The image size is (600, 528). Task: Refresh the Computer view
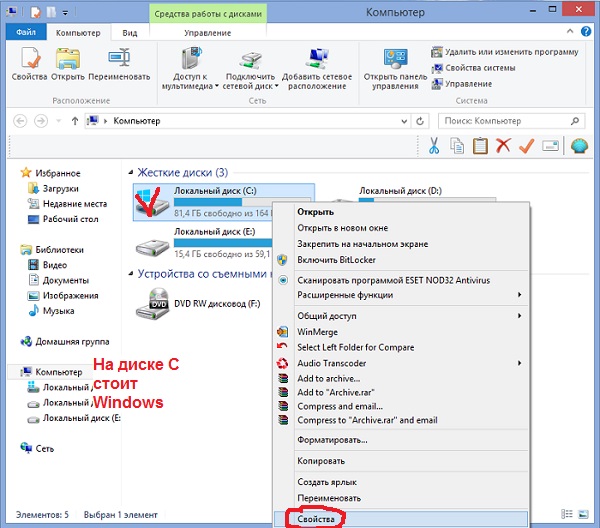[x=420, y=121]
